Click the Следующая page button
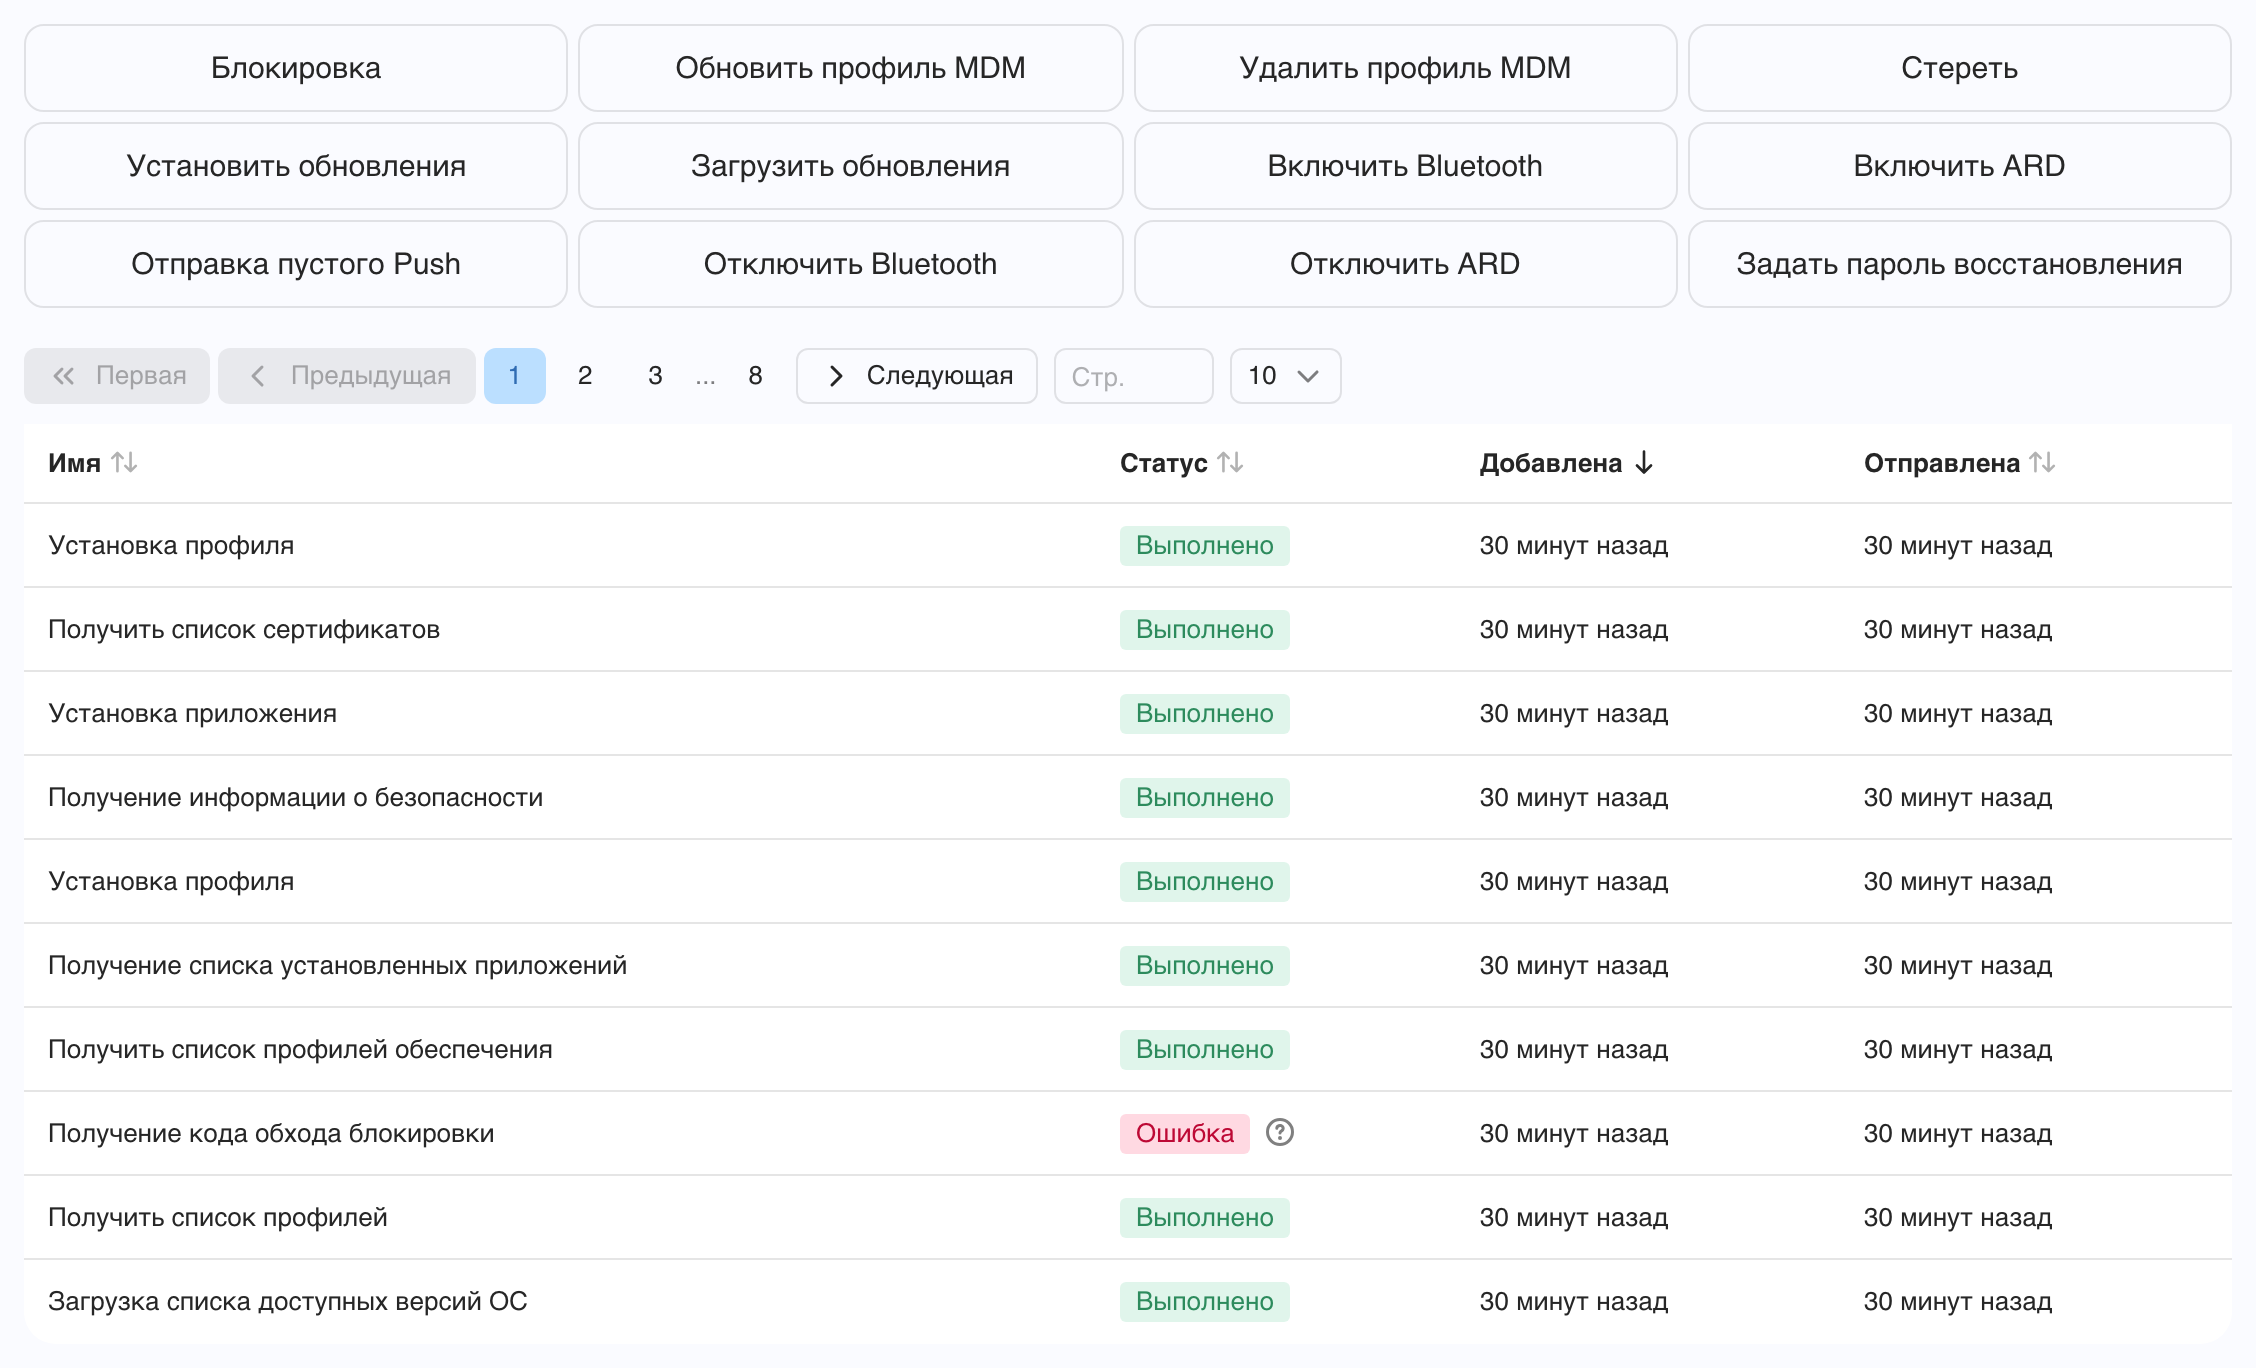Viewport: 2256px width, 1368px height. [917, 376]
